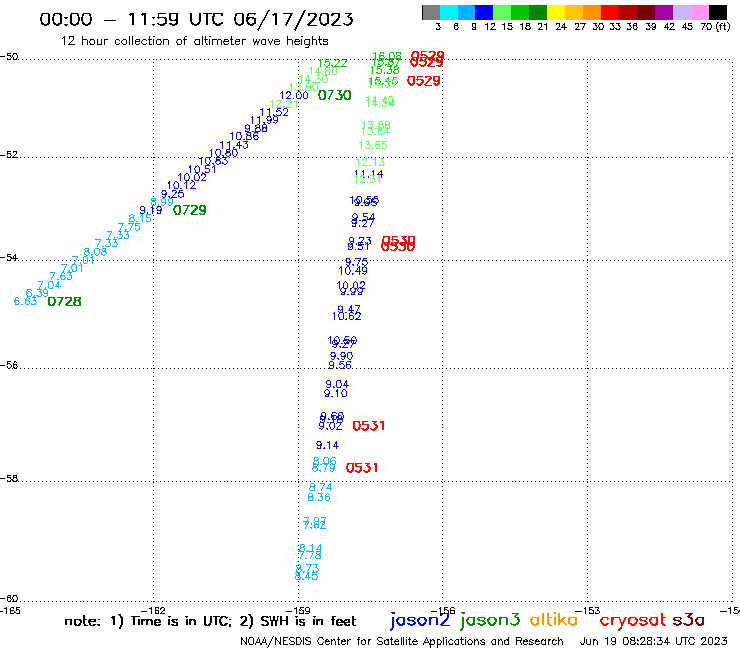Click the wave height value 10.12
Screen dimensions: 740x650
pyautogui.click(x=181, y=186)
